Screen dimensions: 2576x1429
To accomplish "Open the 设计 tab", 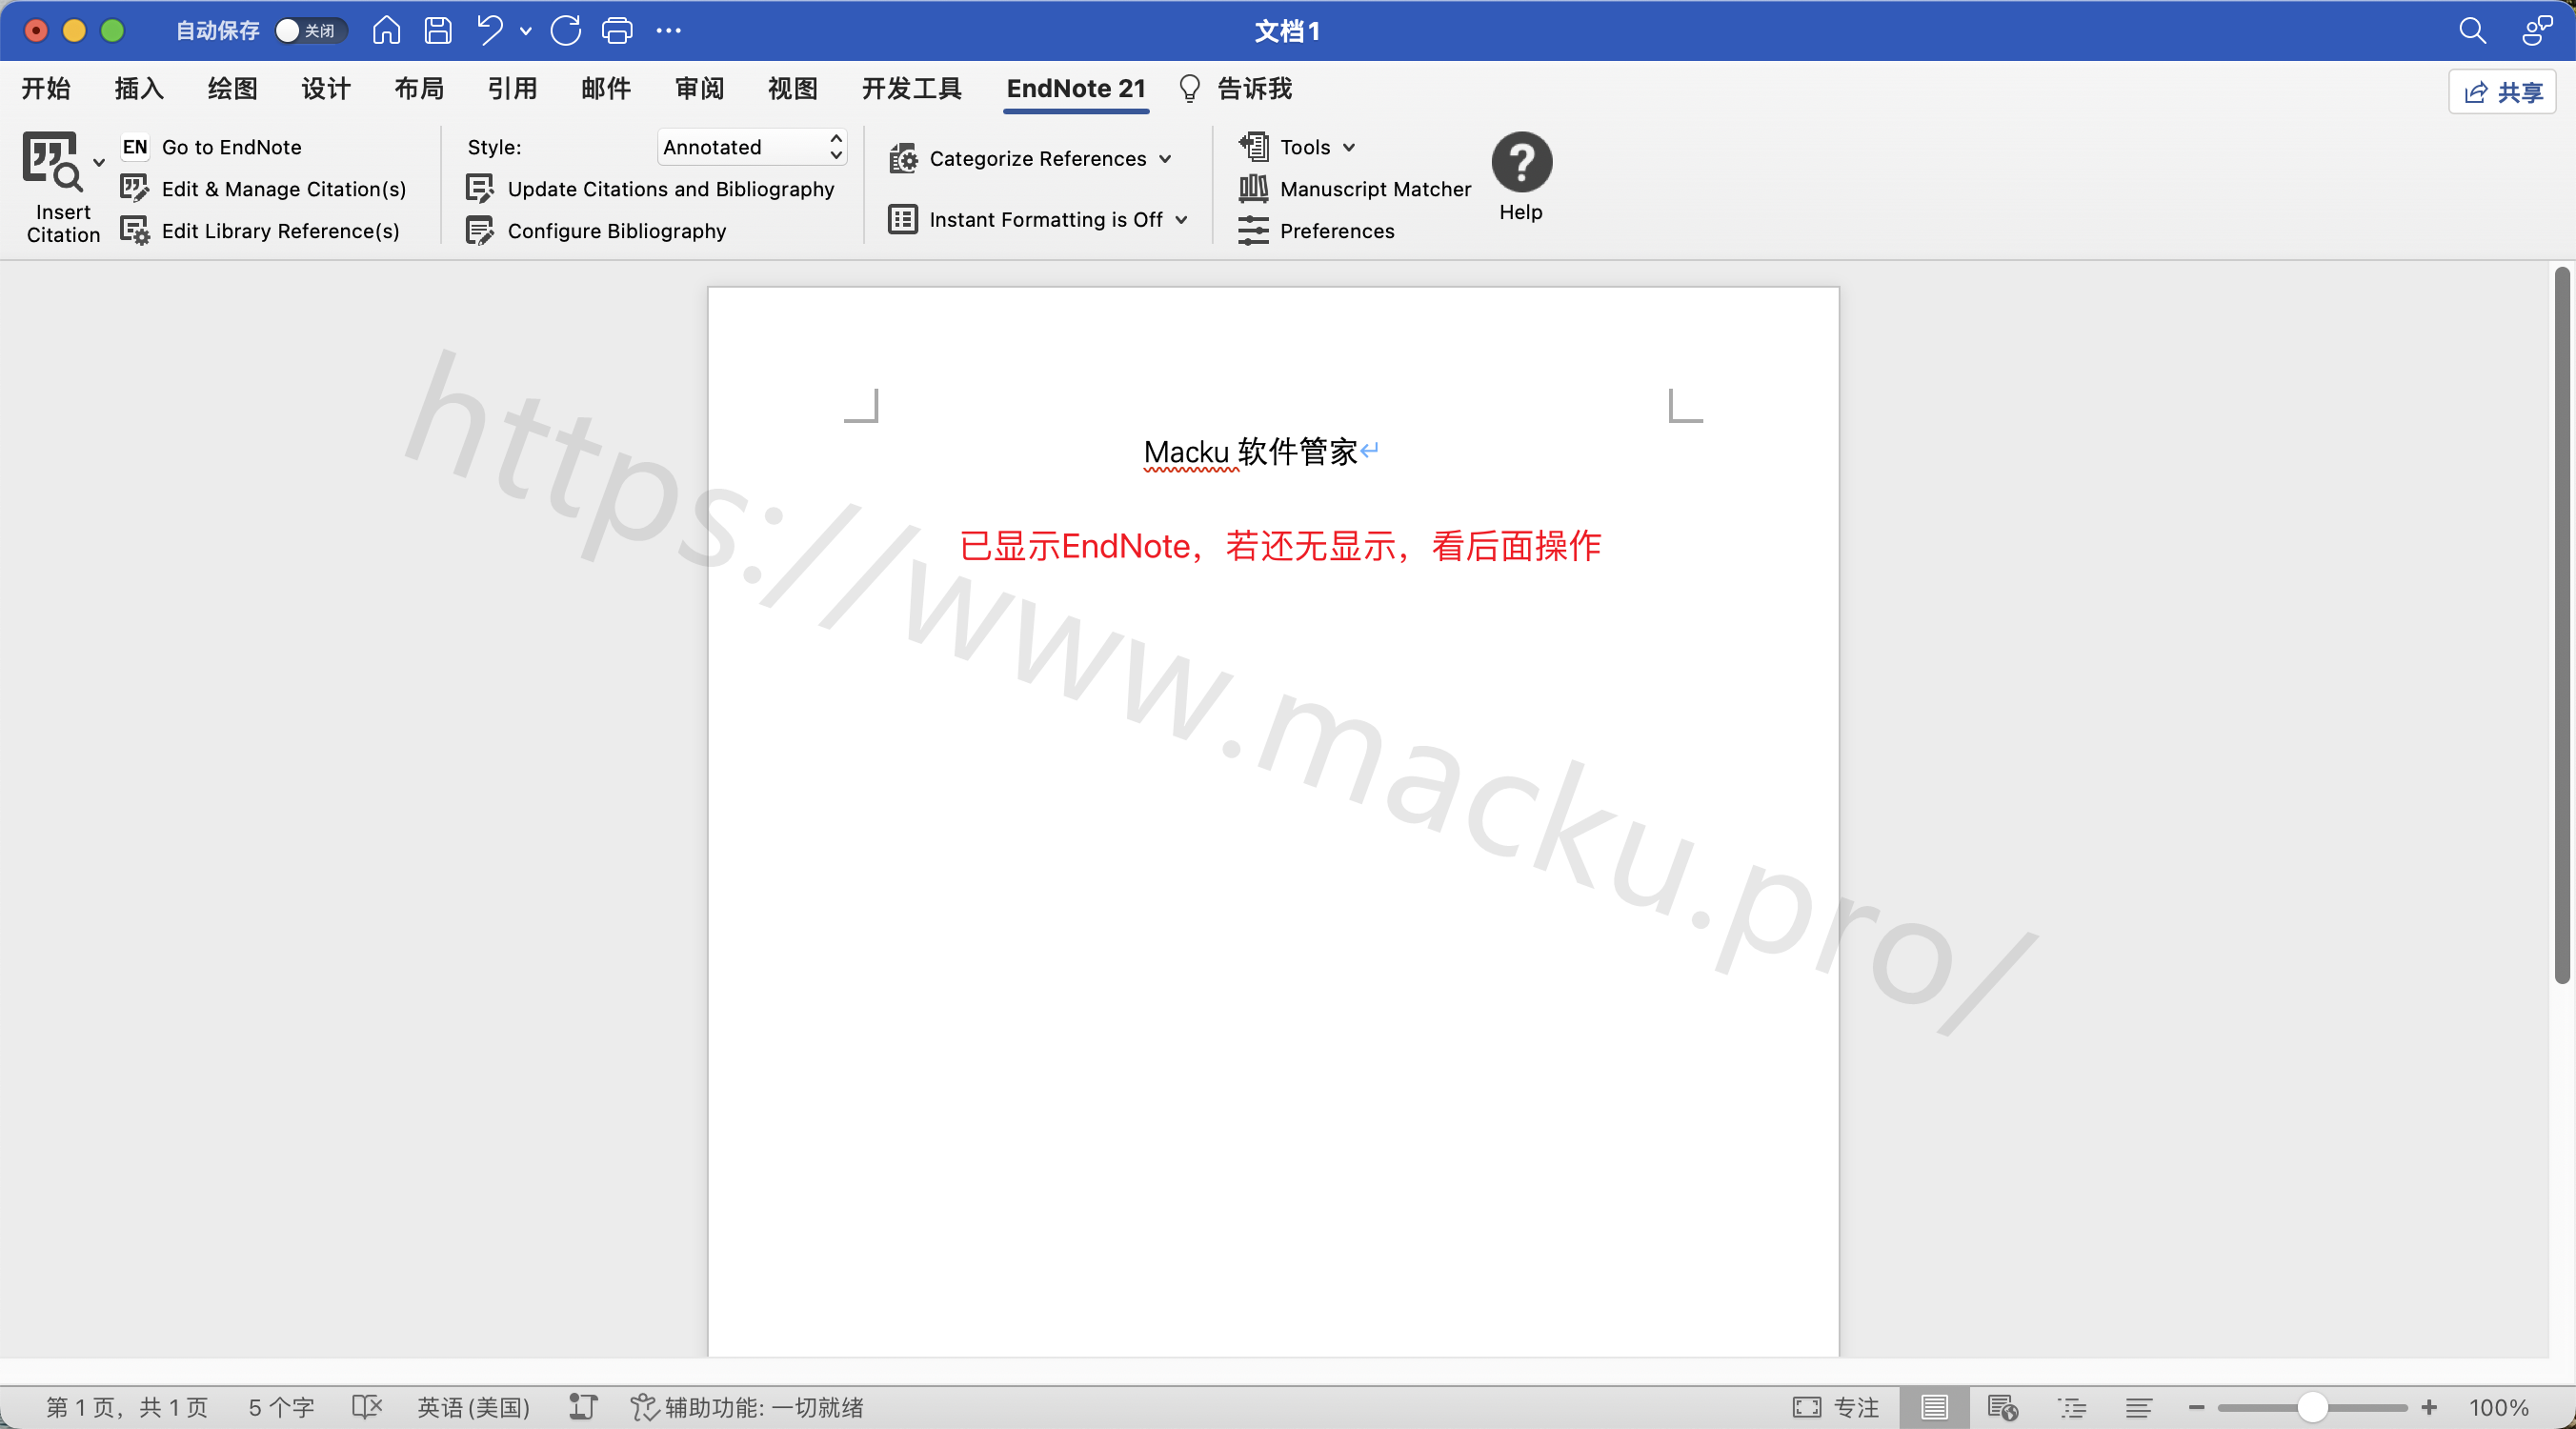I will (326, 89).
